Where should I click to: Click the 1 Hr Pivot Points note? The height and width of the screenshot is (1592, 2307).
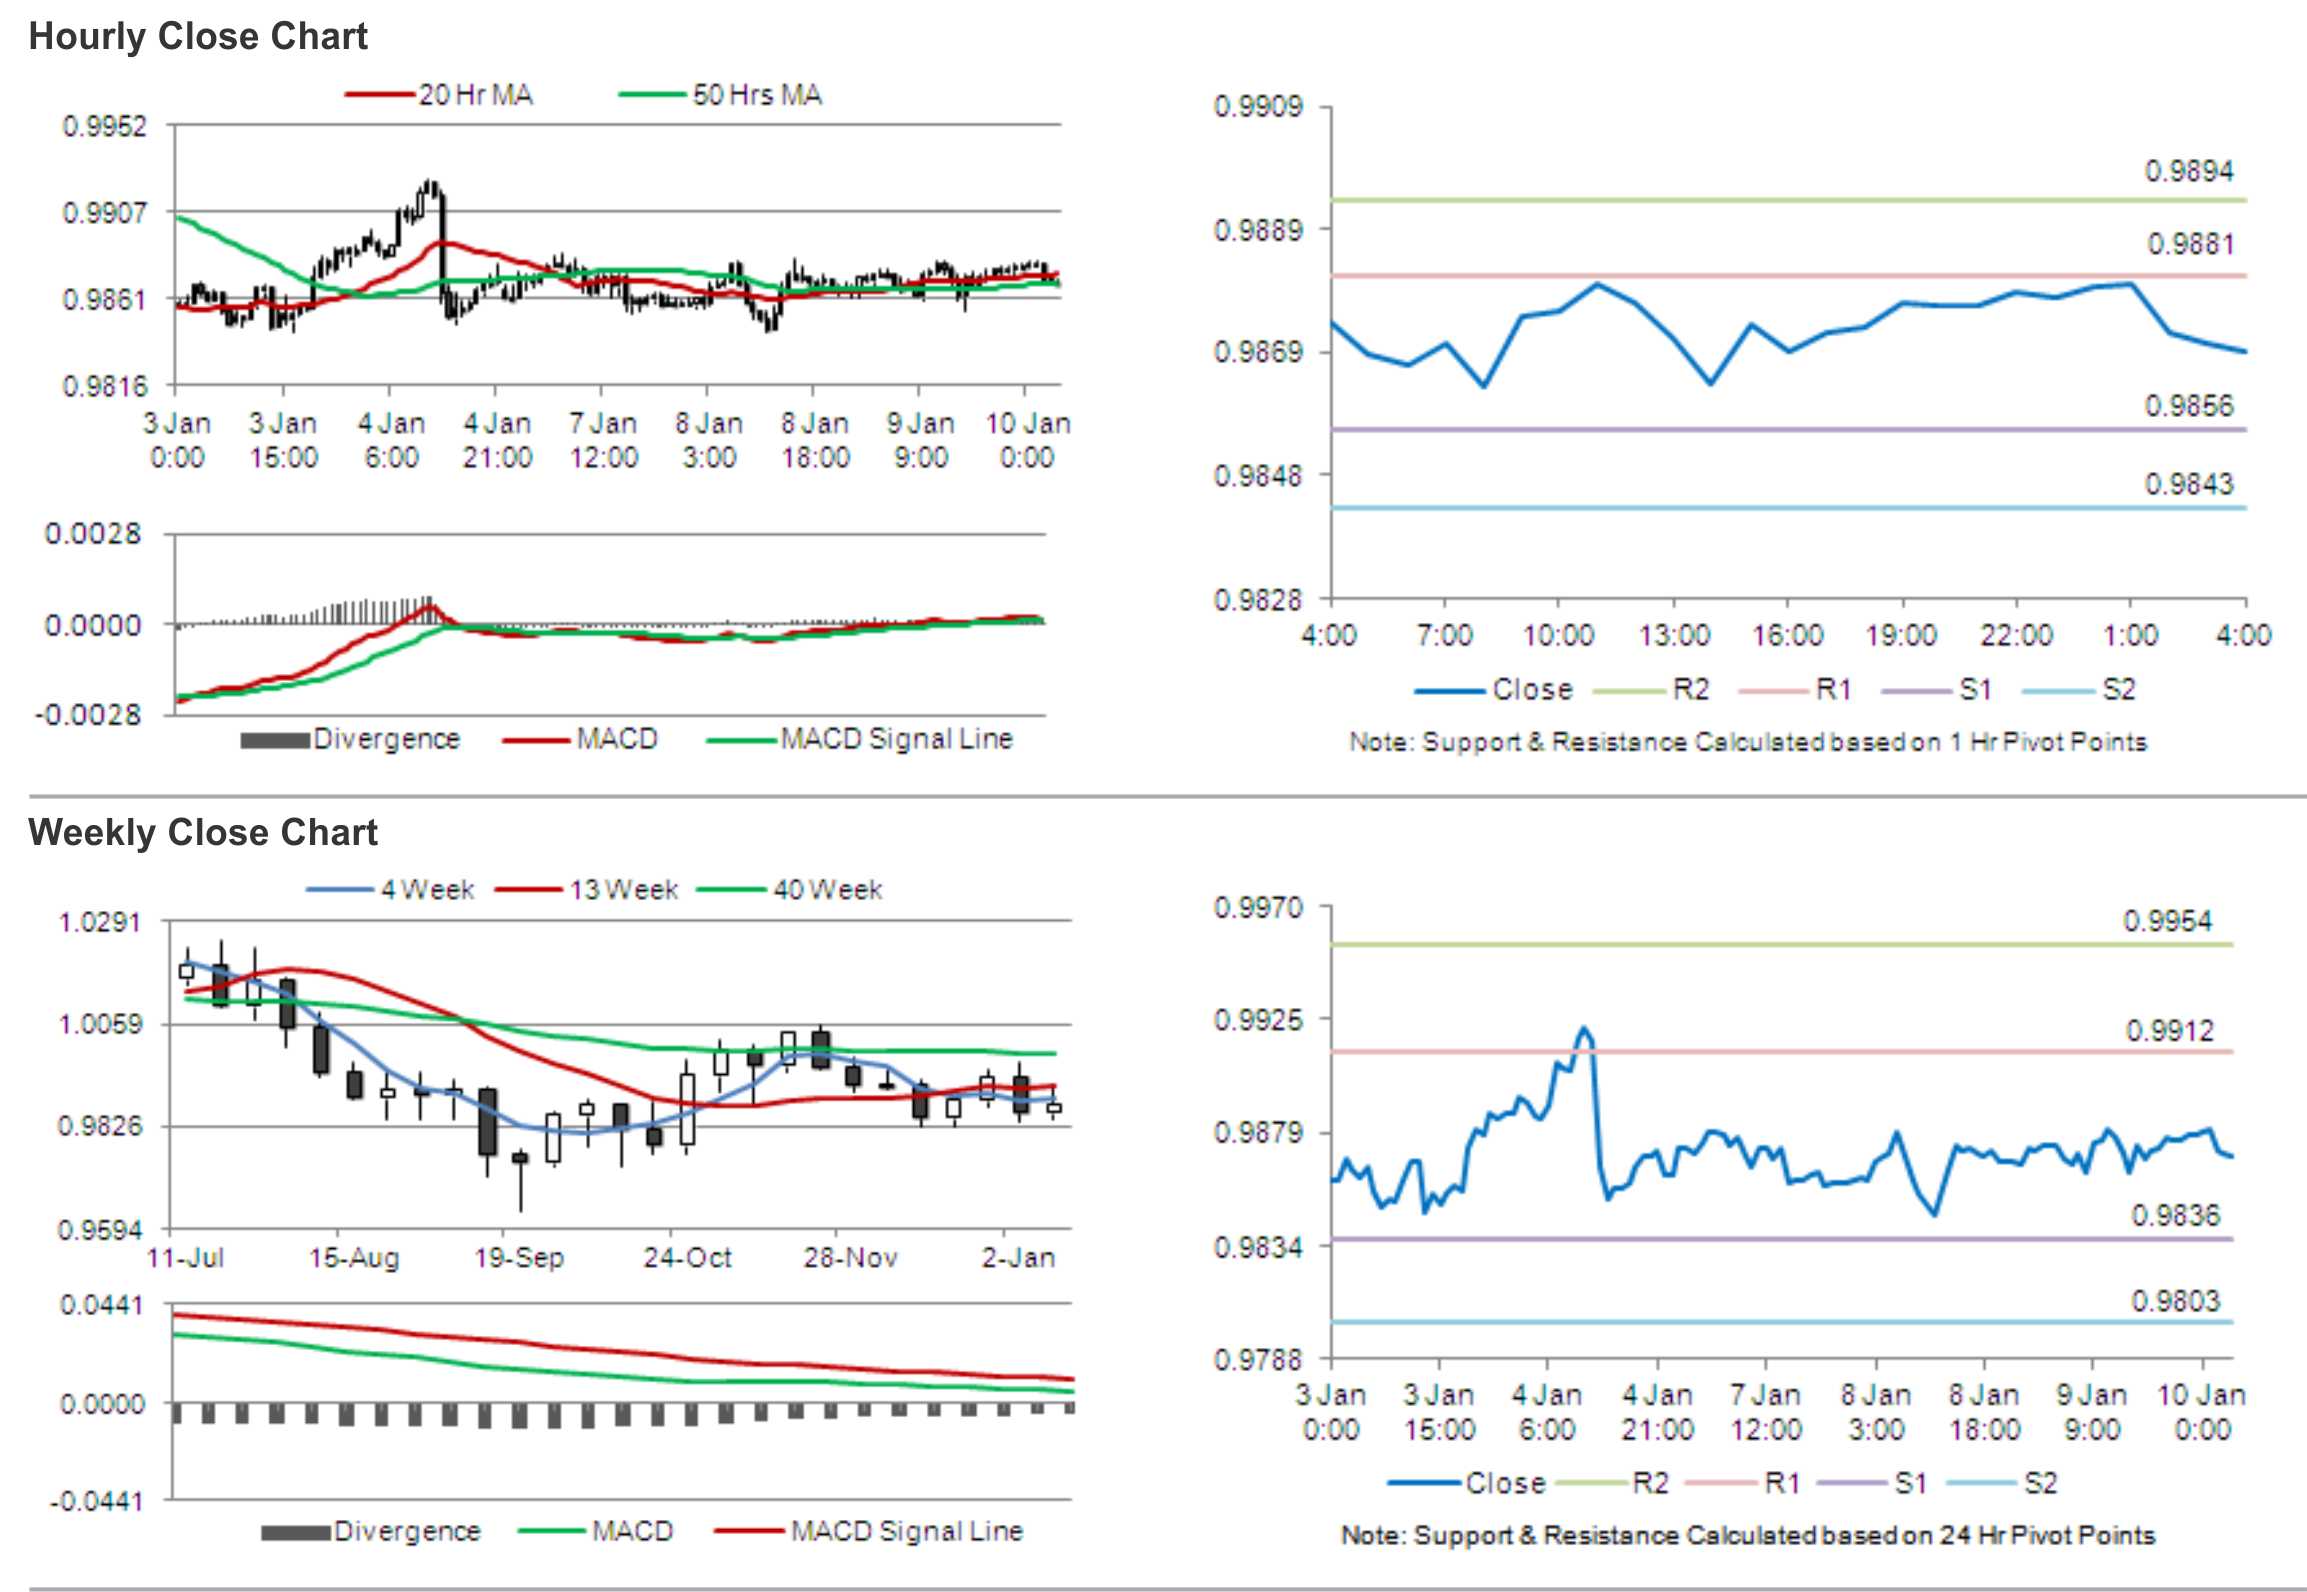(1748, 742)
